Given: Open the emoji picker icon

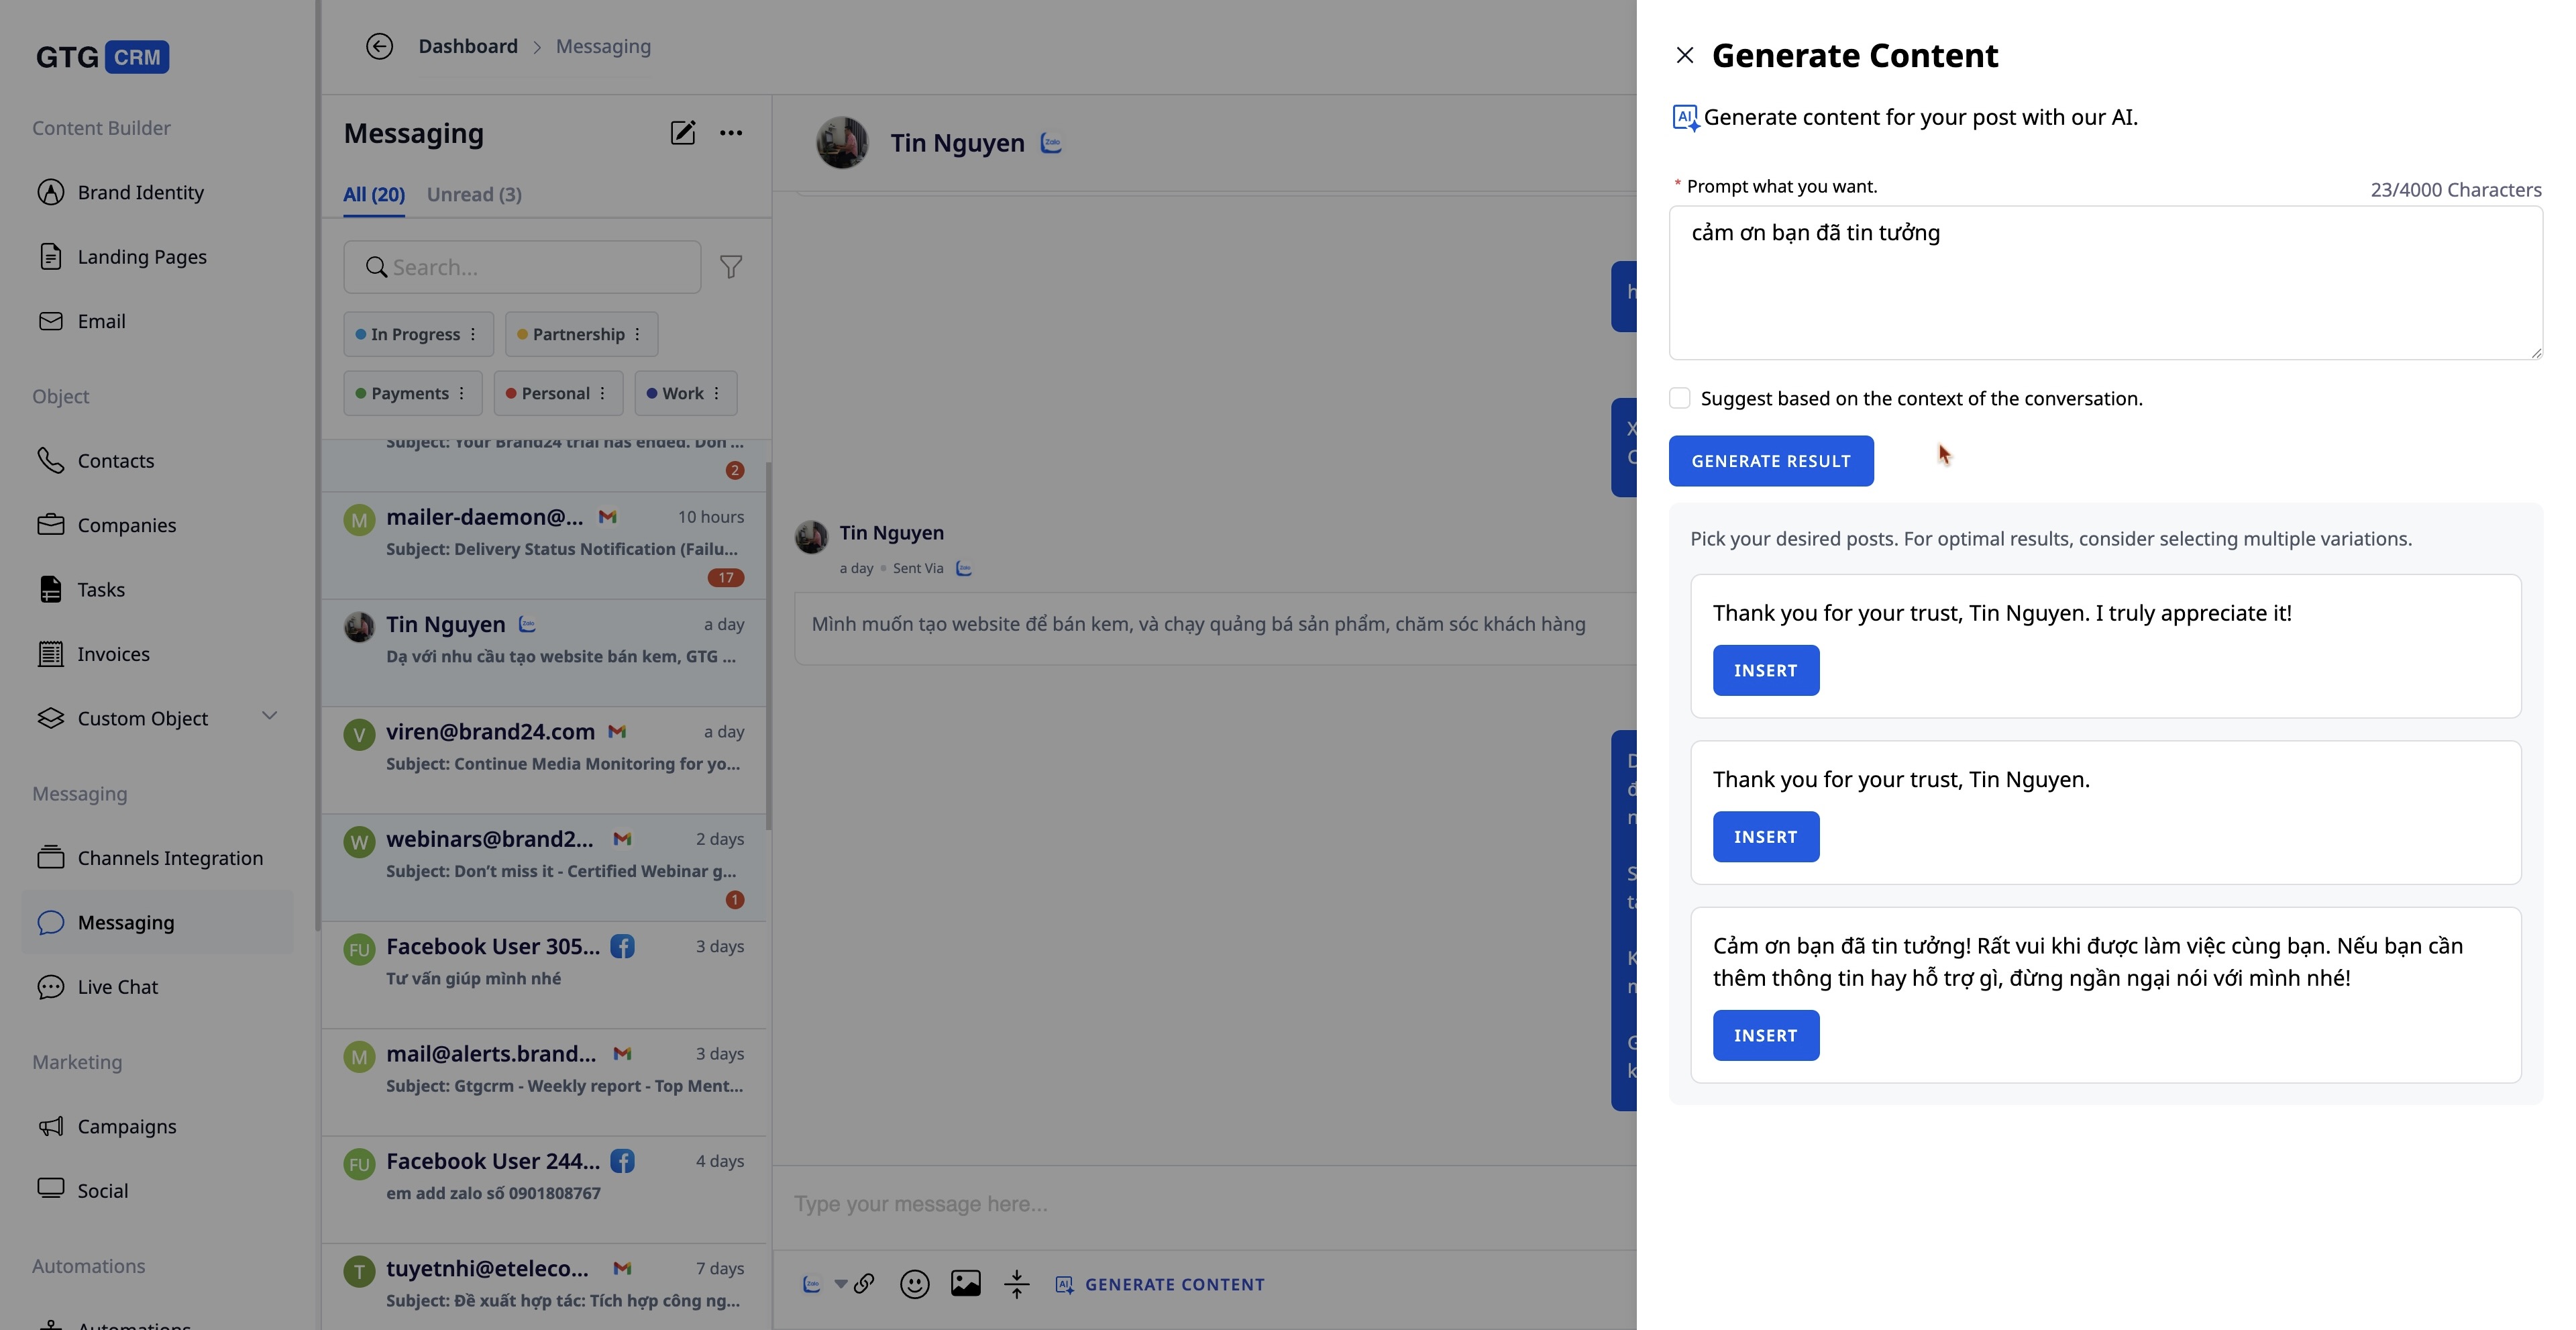Looking at the screenshot, I should point(914,1284).
